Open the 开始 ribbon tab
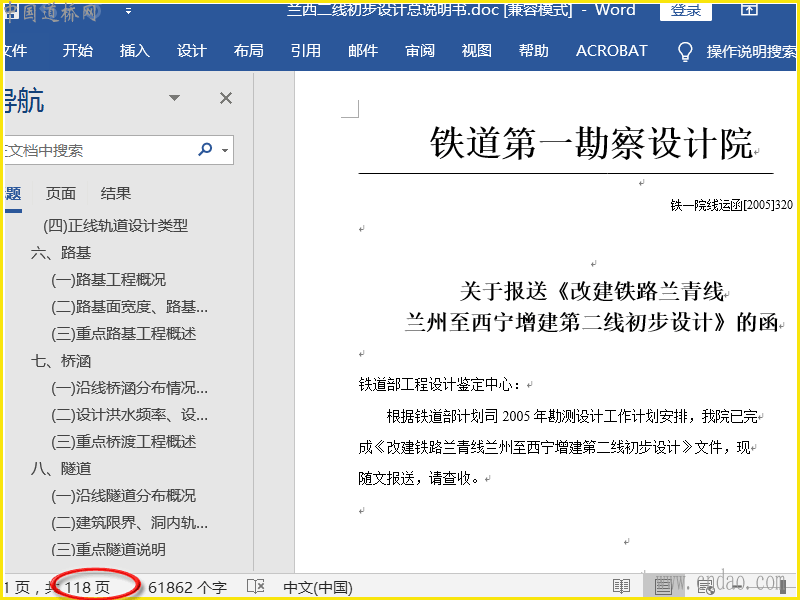The image size is (800, 600). (78, 51)
